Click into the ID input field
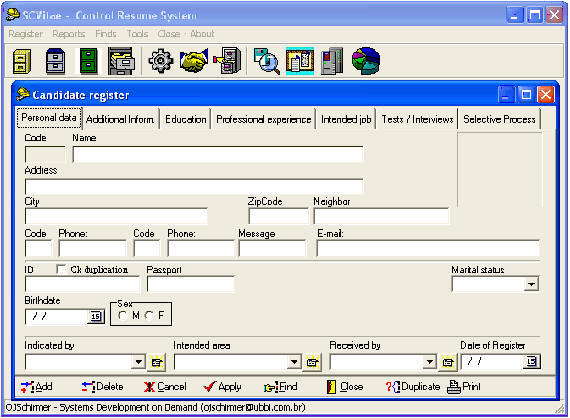This screenshot has width=570, height=418. 82,285
